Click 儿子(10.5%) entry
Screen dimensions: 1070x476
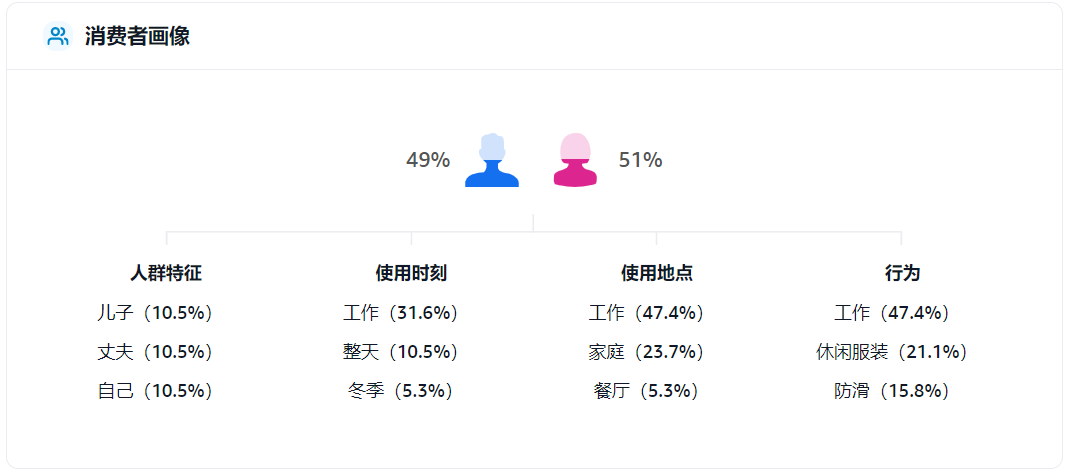click(156, 313)
